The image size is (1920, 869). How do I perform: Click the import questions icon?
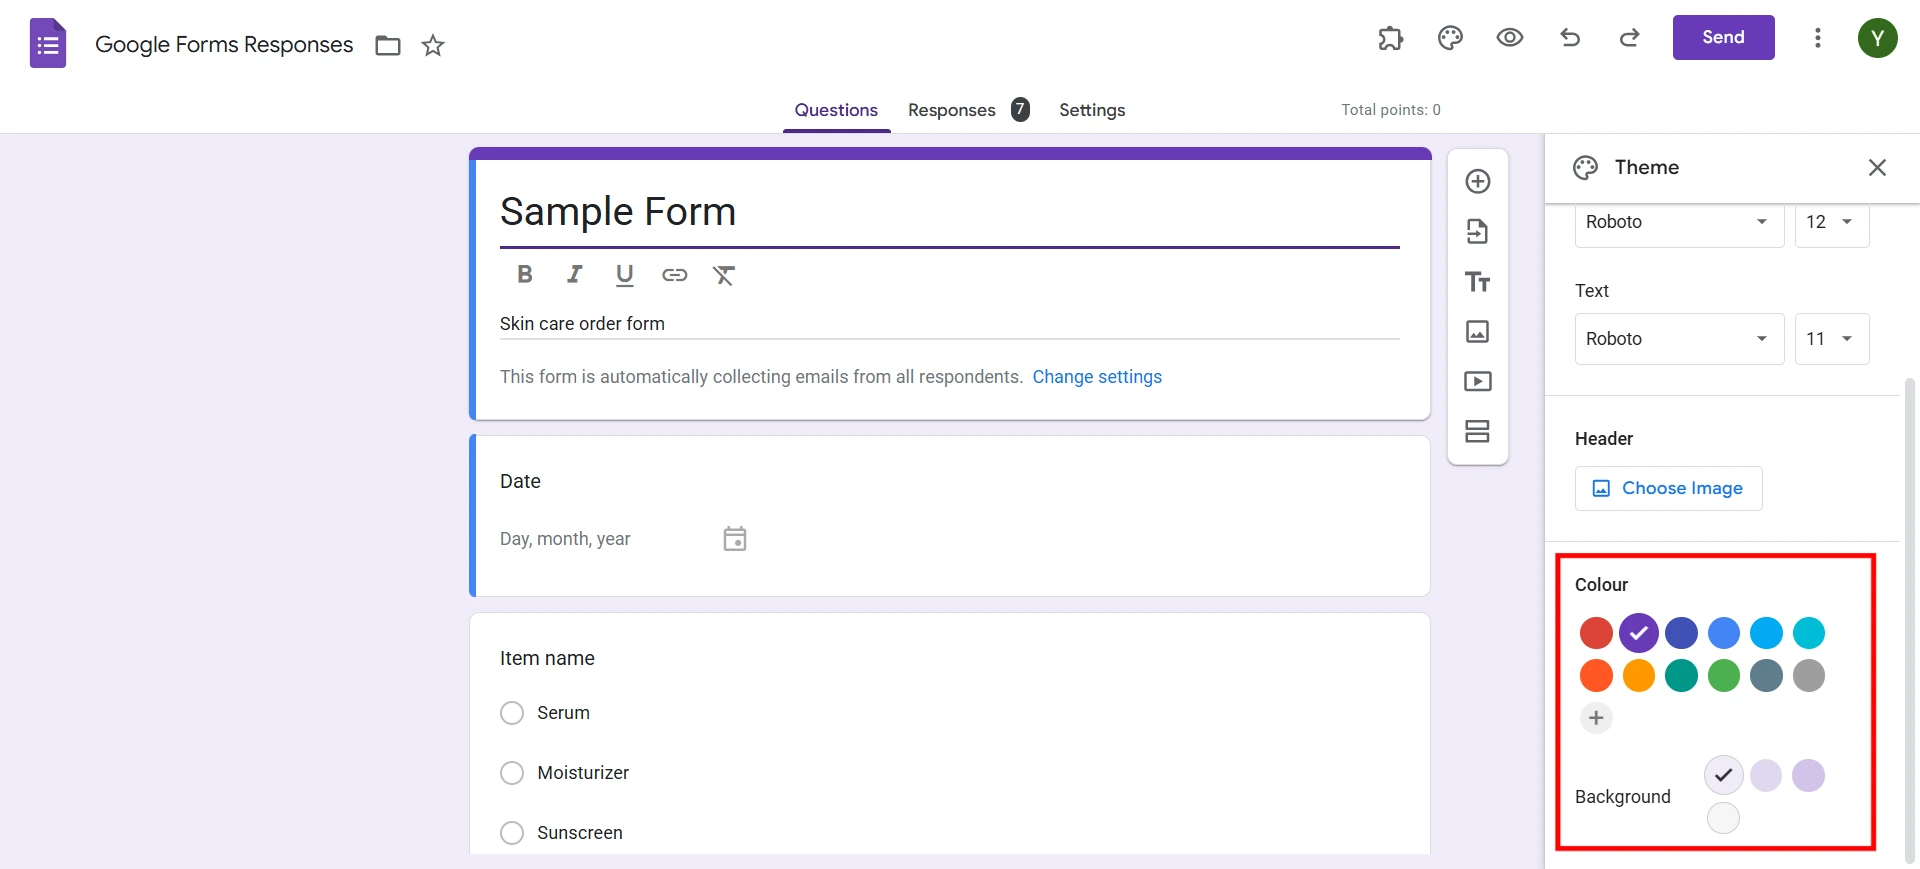pos(1478,231)
